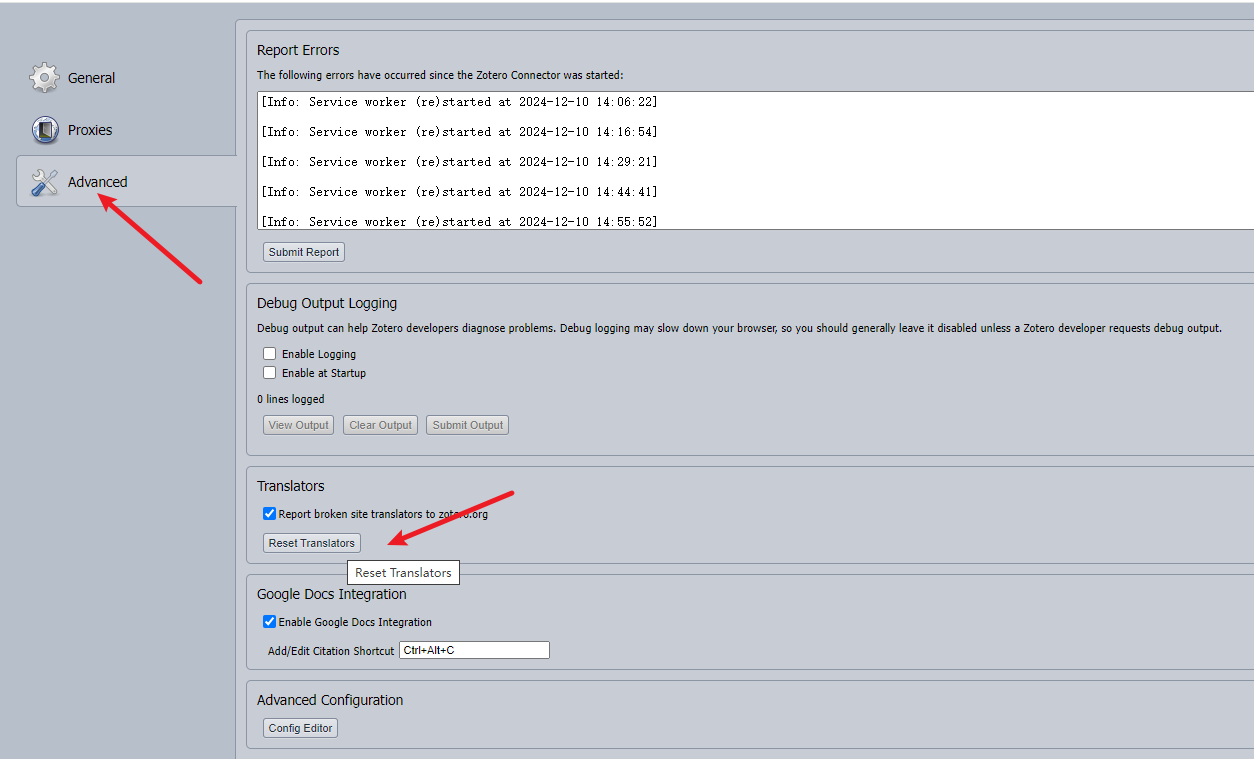Screen dimensions: 1254x759
Task: Select the Advanced tab label
Action: [x=97, y=182]
